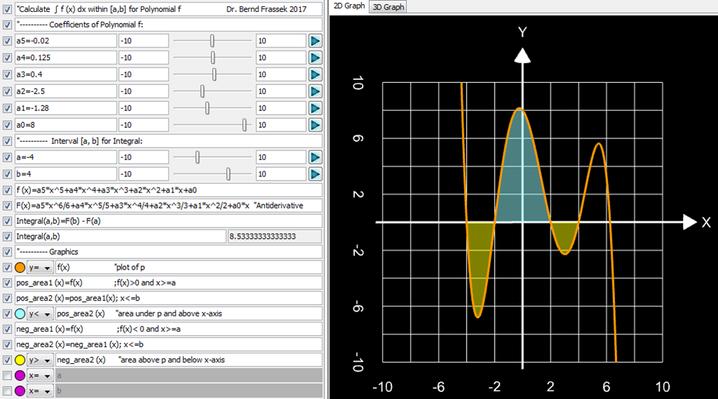Click the orange color circle for f(x) plot
The image size is (718, 399).
20,268
